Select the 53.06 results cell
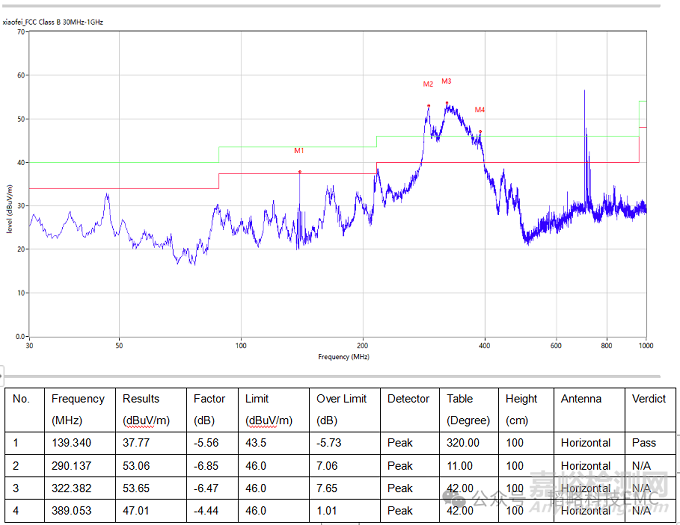The image size is (680, 525). coord(136,466)
